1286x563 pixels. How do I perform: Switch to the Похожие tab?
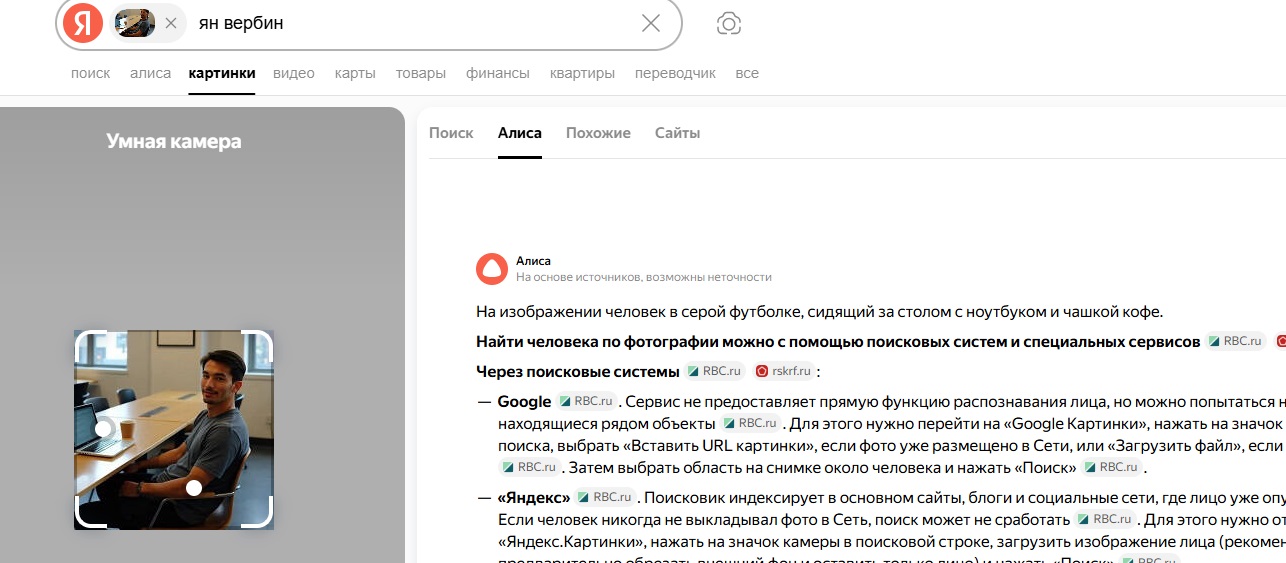[x=598, y=133]
